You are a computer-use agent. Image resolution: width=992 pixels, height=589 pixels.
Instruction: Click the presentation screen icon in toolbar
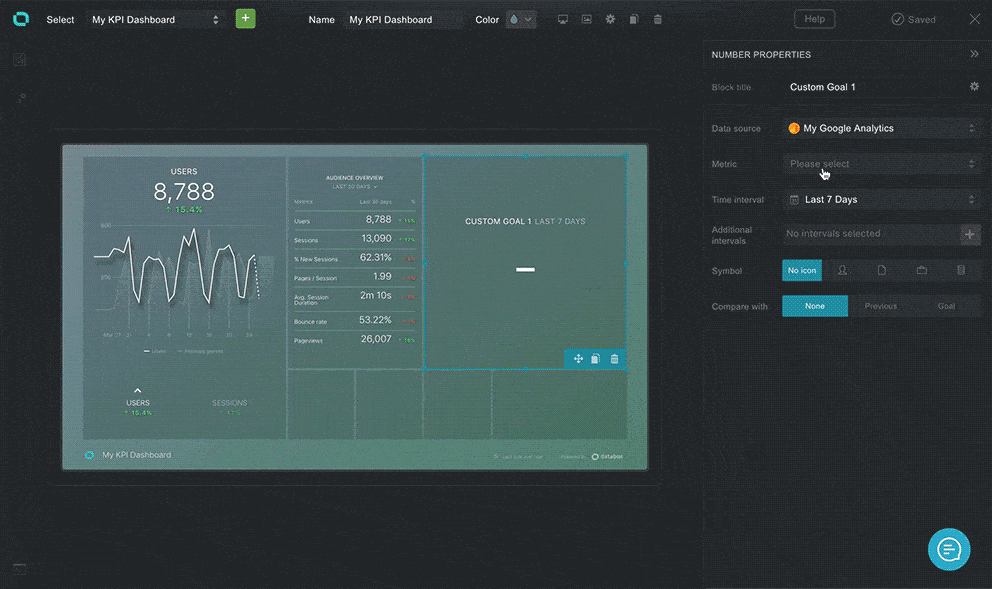563,19
